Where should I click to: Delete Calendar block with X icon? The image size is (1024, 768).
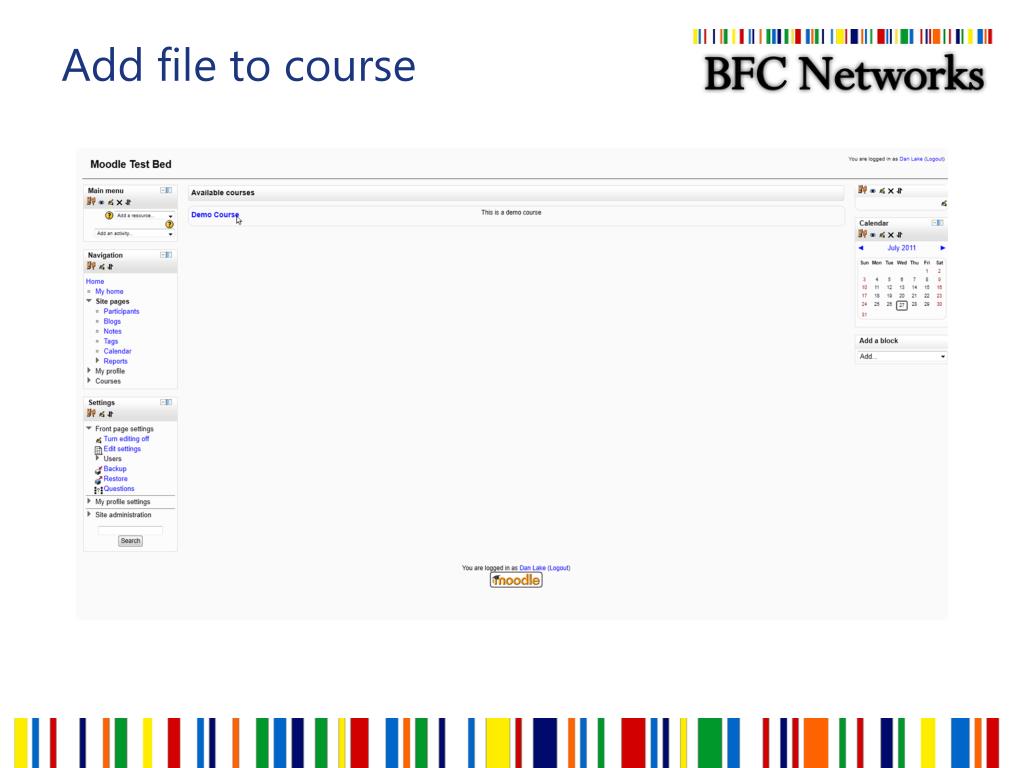[x=891, y=235]
